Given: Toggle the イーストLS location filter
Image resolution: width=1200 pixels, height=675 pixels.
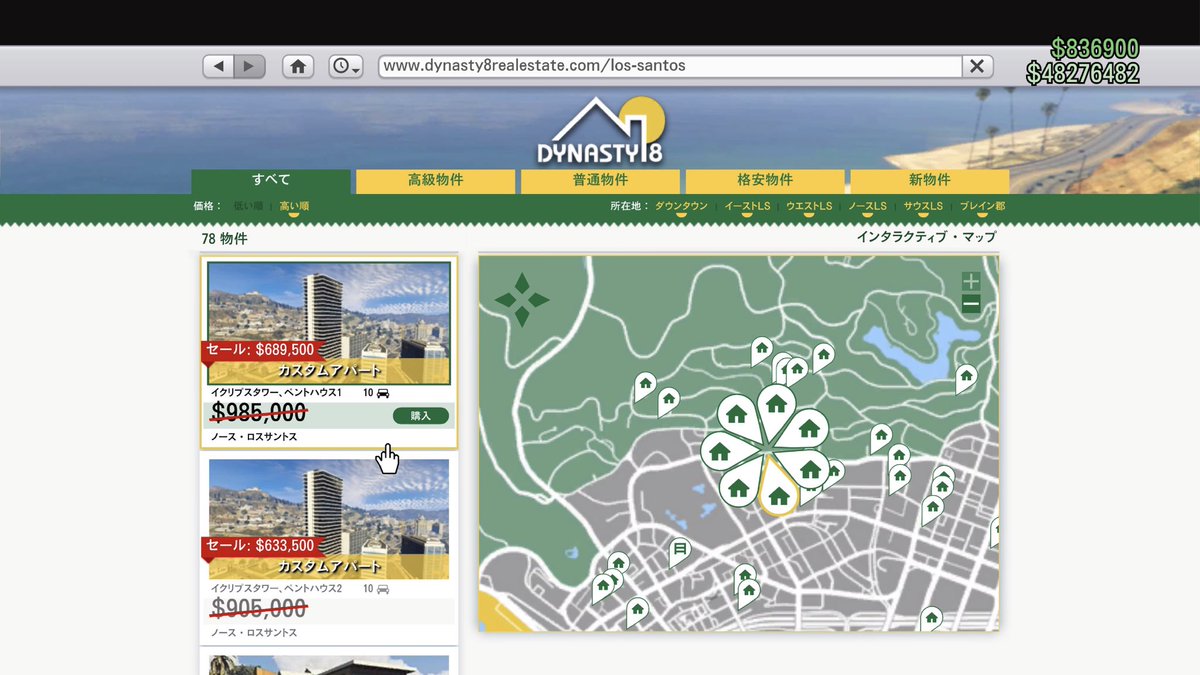Looking at the screenshot, I should coord(747,207).
